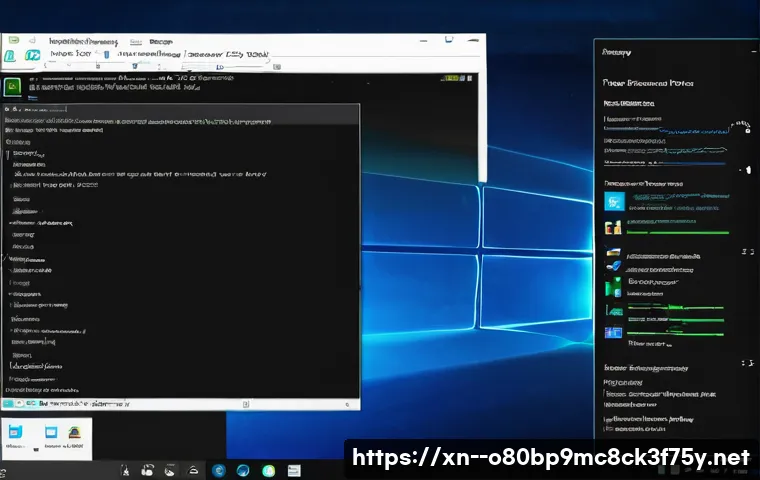Click the small blue icon in the white window's toolbar
The width and height of the screenshot is (760, 480).
(x=107, y=55)
